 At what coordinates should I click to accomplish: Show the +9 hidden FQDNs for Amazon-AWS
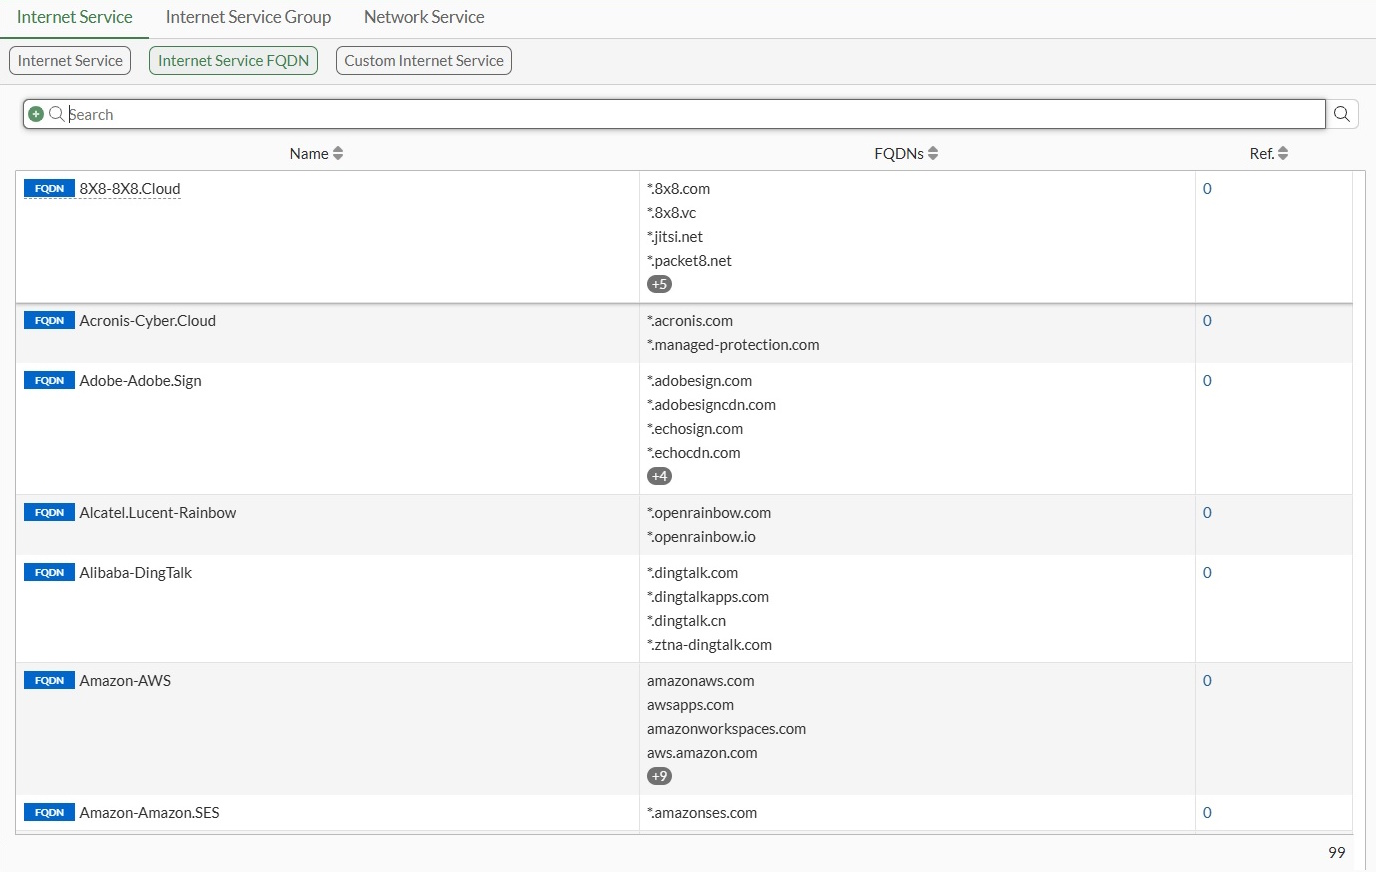[659, 776]
